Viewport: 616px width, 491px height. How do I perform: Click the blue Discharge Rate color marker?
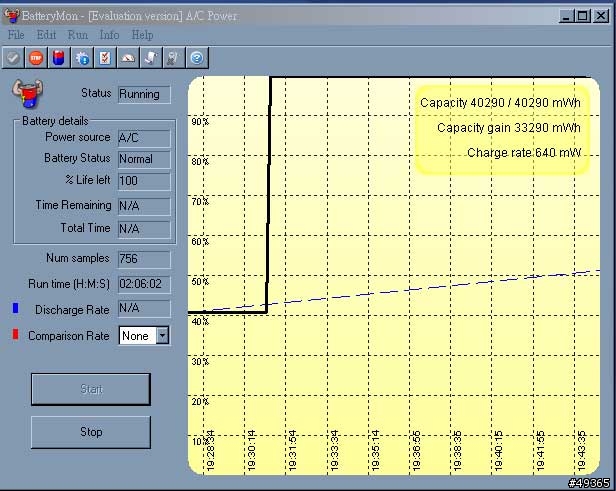coord(16,308)
